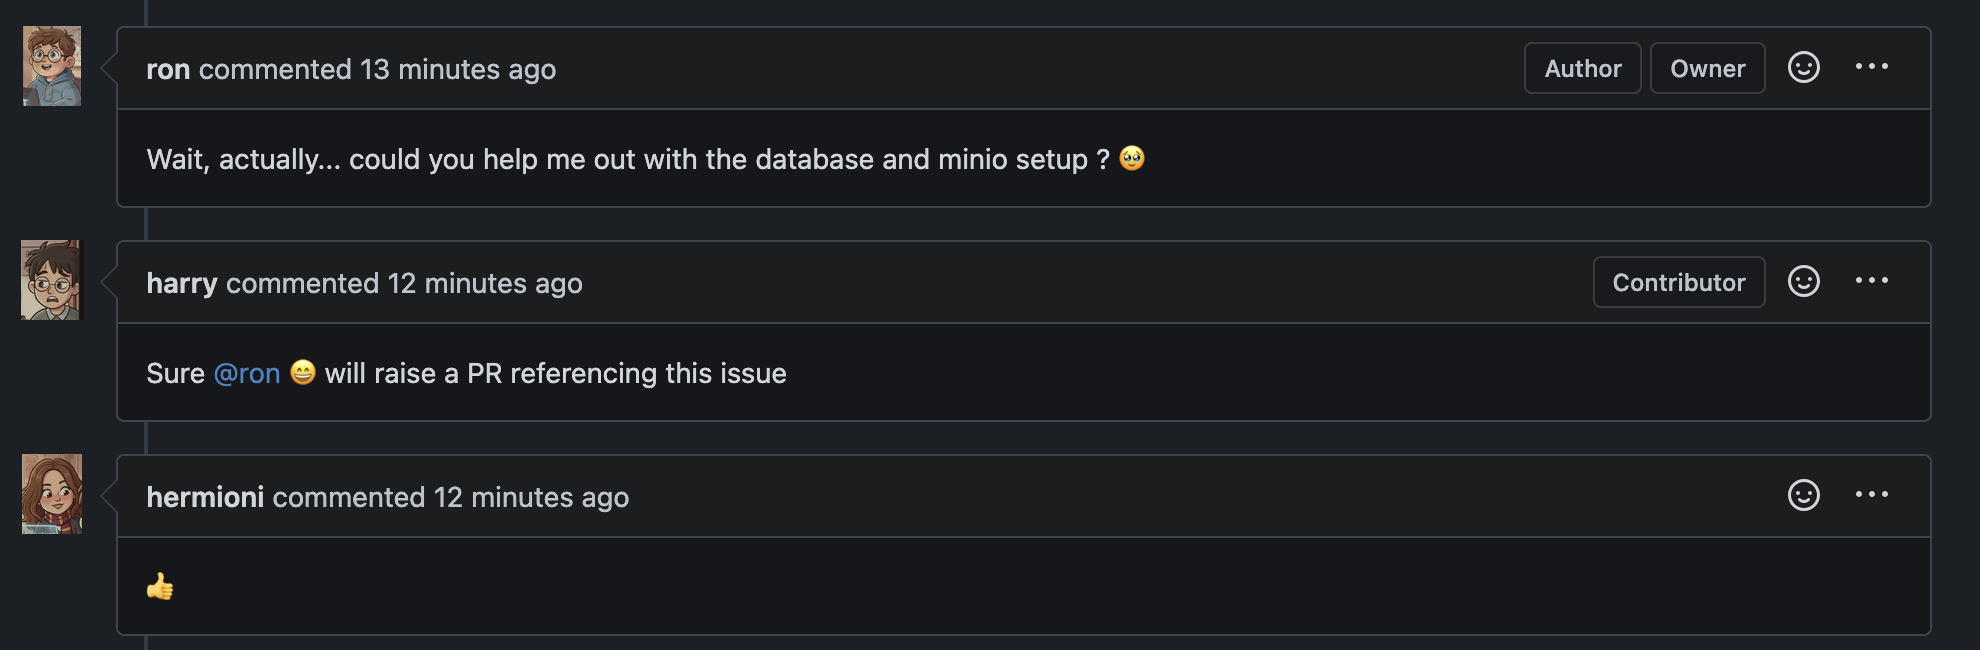Open options menu on harry's comment
This screenshot has width=1980, height=650.
[x=1872, y=281]
